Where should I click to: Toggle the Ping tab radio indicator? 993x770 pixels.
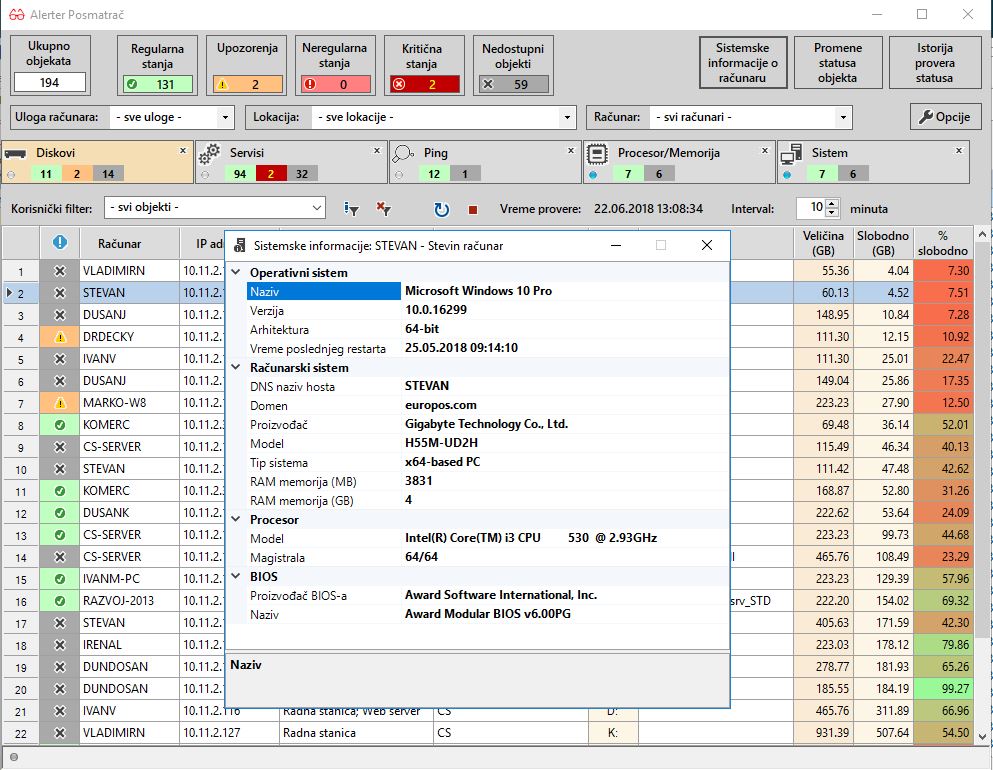398,175
